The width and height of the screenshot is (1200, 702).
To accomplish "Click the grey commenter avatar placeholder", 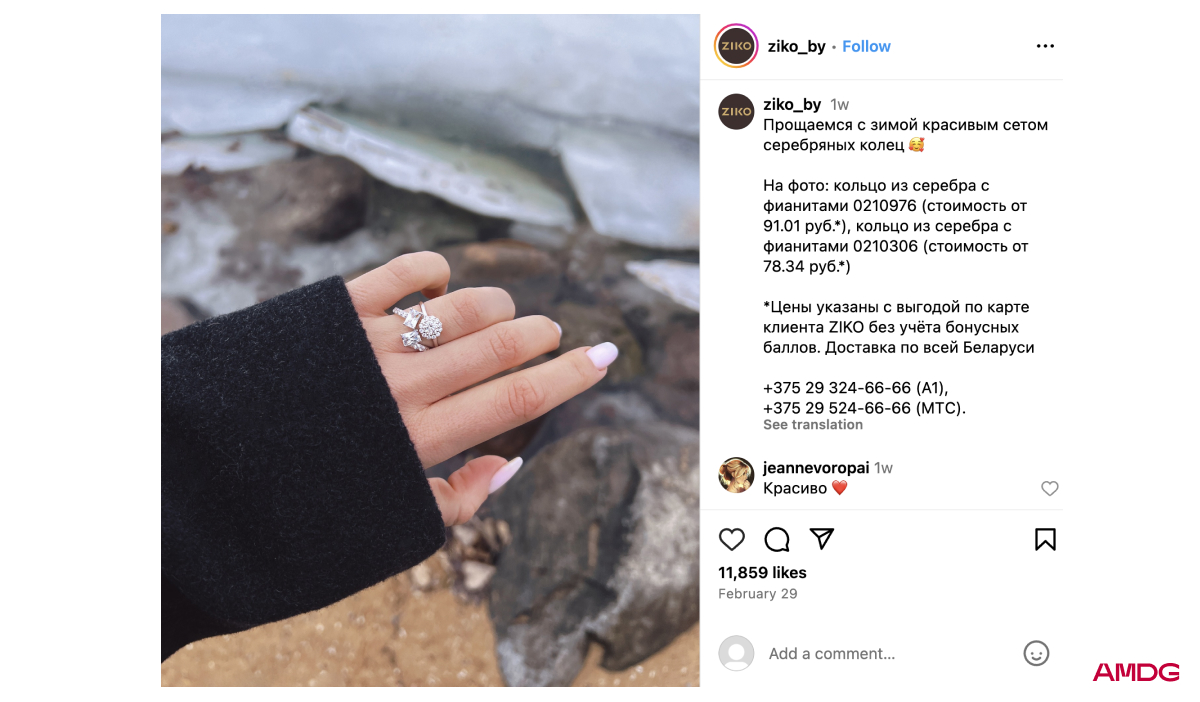I will [736, 653].
